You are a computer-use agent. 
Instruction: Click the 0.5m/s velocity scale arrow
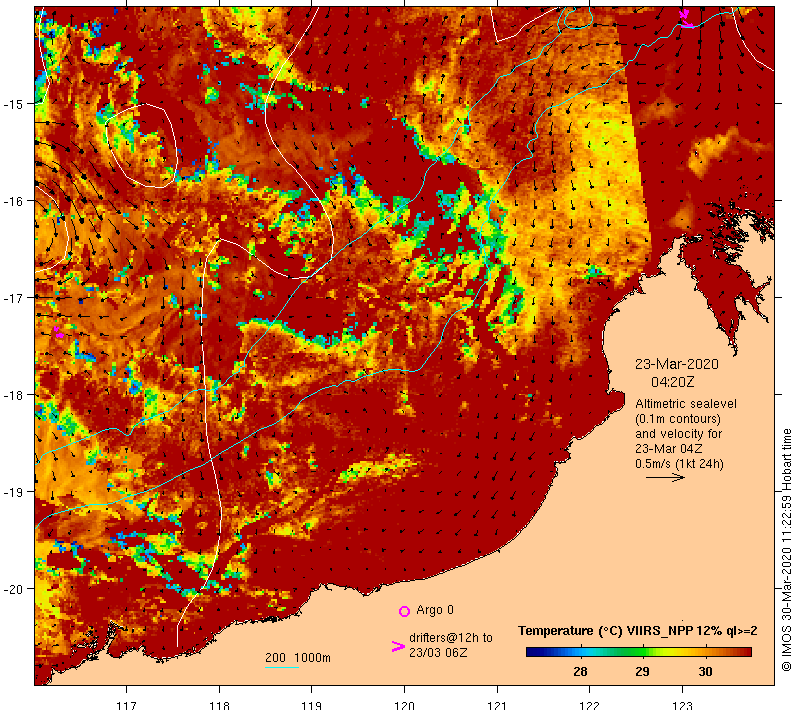(665, 477)
